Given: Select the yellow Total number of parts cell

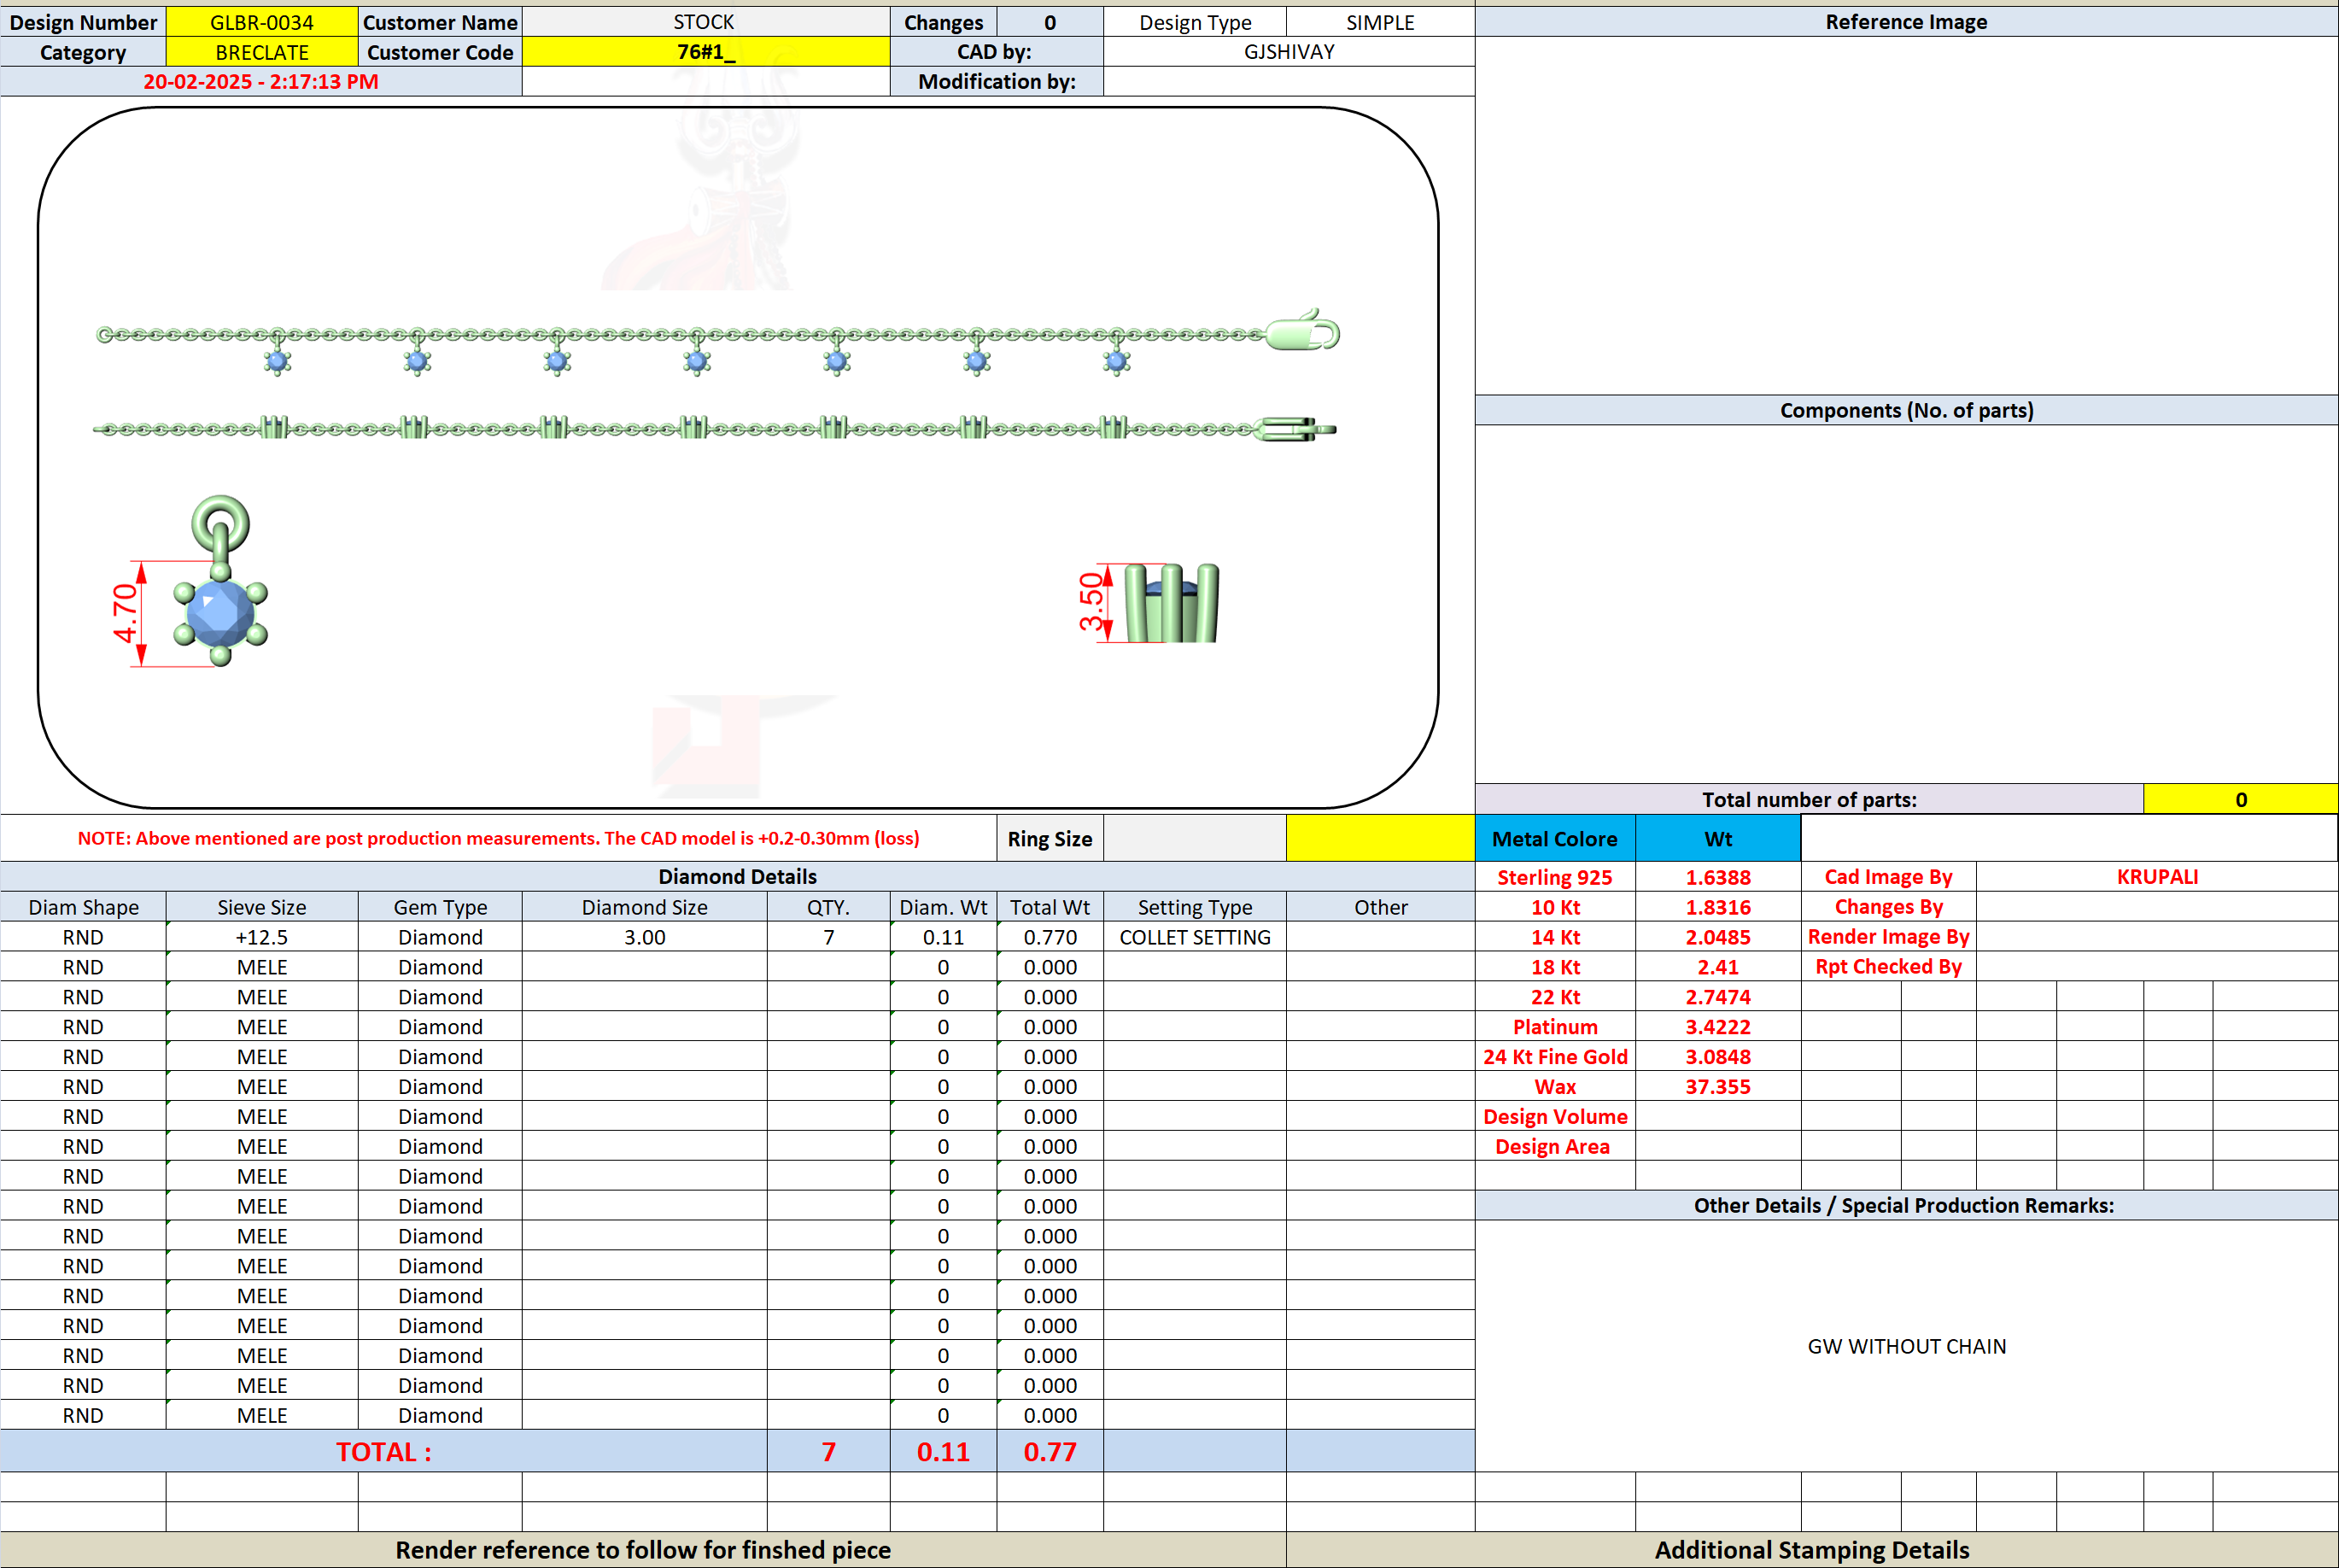Looking at the screenshot, I should pyautogui.click(x=2240, y=799).
